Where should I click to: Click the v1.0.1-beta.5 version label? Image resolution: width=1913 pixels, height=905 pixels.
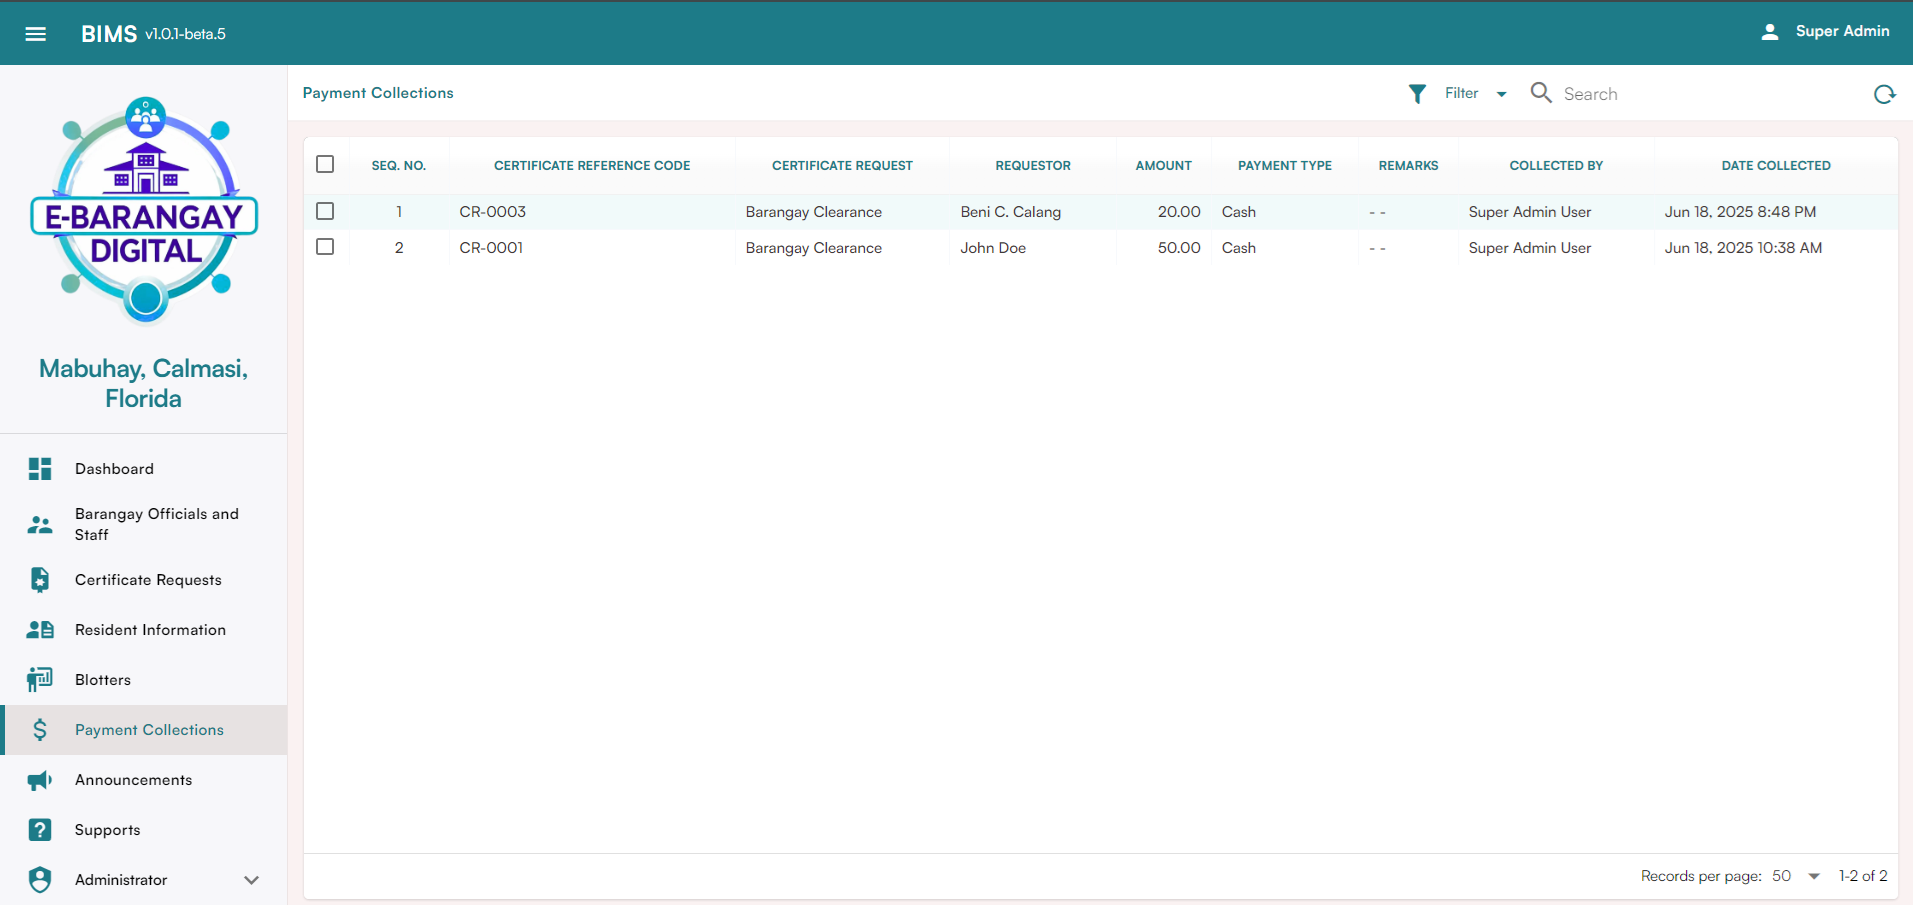click(x=185, y=34)
